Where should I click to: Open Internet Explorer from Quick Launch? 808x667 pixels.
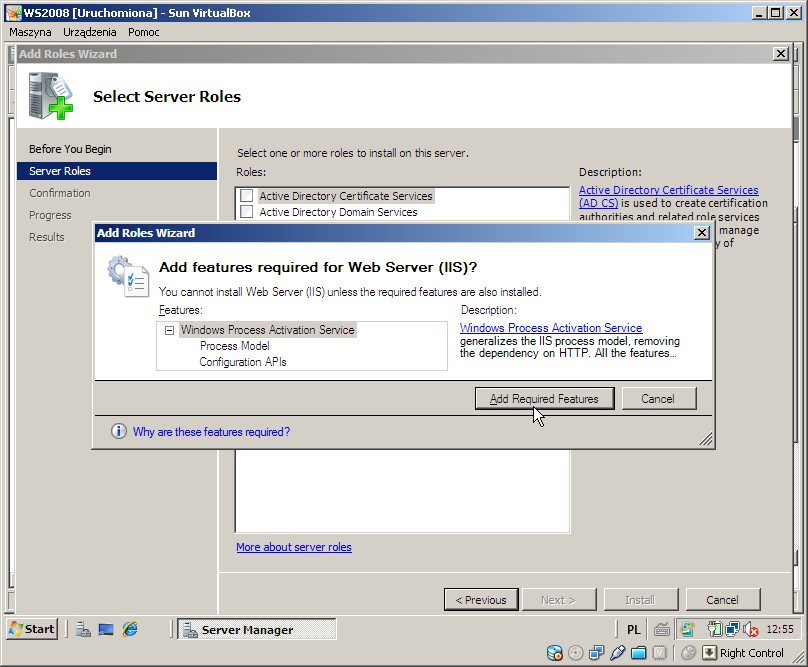pyautogui.click(x=130, y=629)
